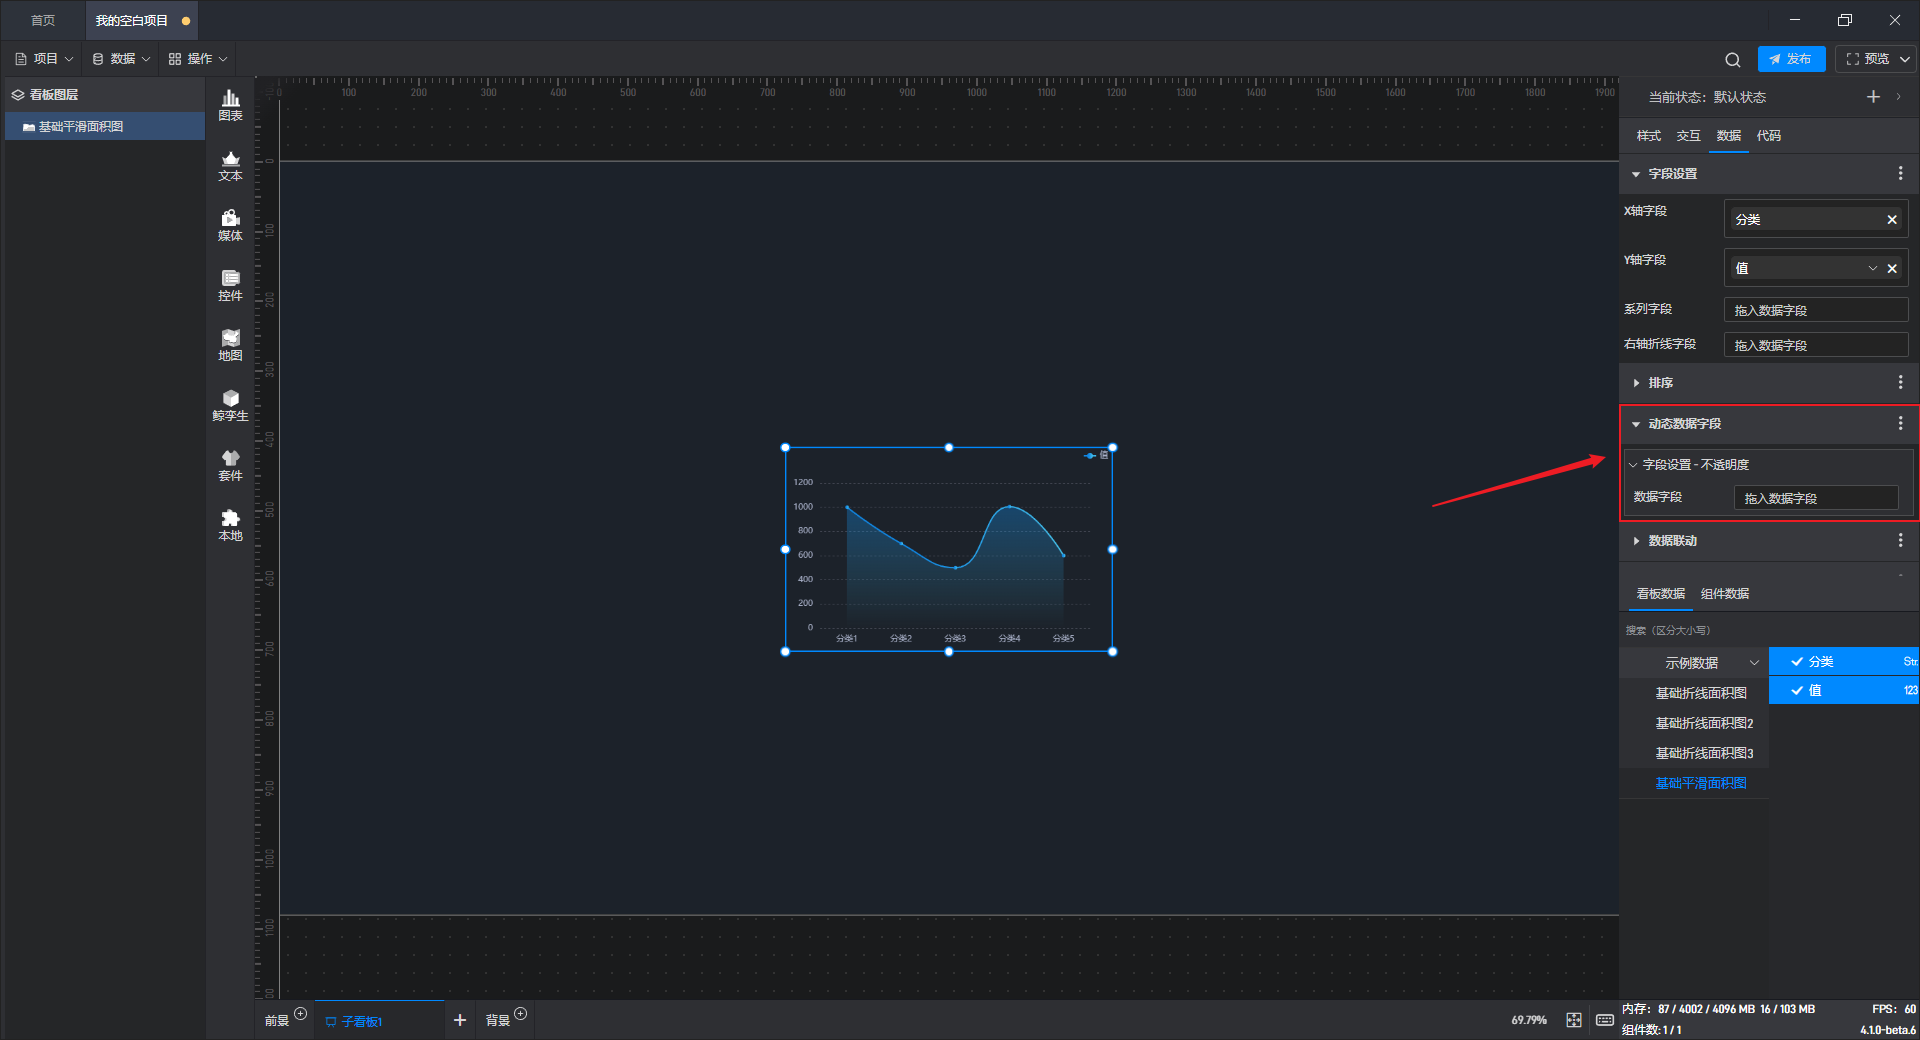The image size is (1920, 1040).
Task: Open the 地图 (map) component category
Action: (230, 345)
